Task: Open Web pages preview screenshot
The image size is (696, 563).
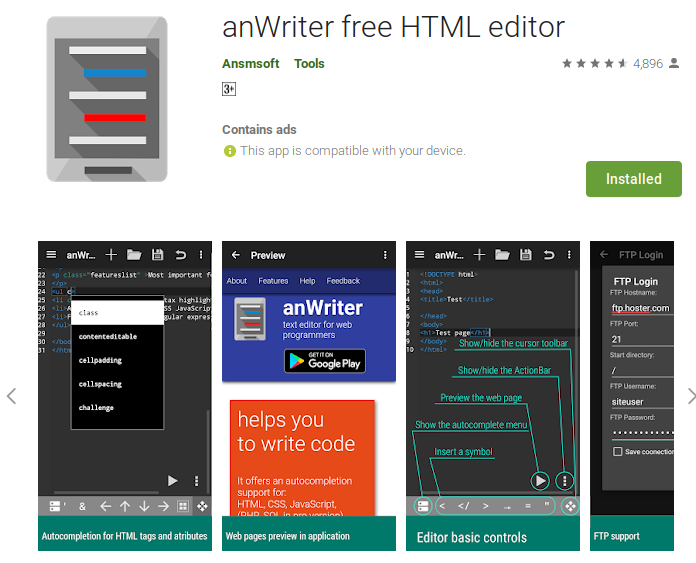Action: click(308, 396)
